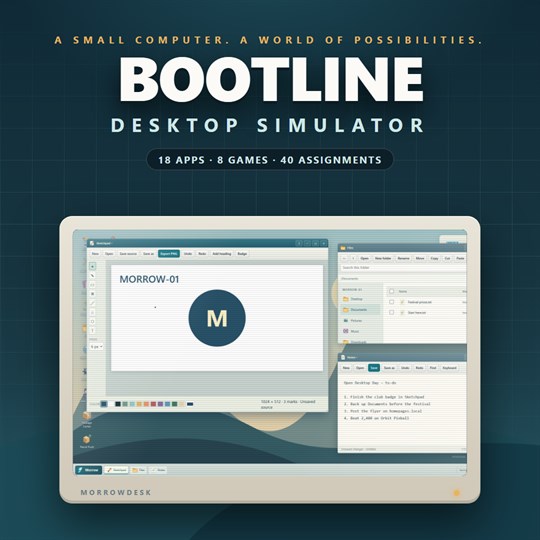540x540 pixels.
Task: Click Copy in Files toolbar
Action: pos(435,258)
